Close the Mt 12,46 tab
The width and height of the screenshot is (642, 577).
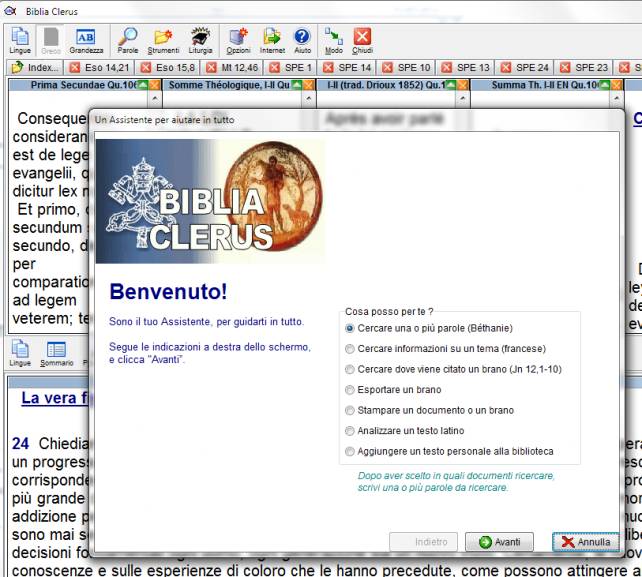211,68
